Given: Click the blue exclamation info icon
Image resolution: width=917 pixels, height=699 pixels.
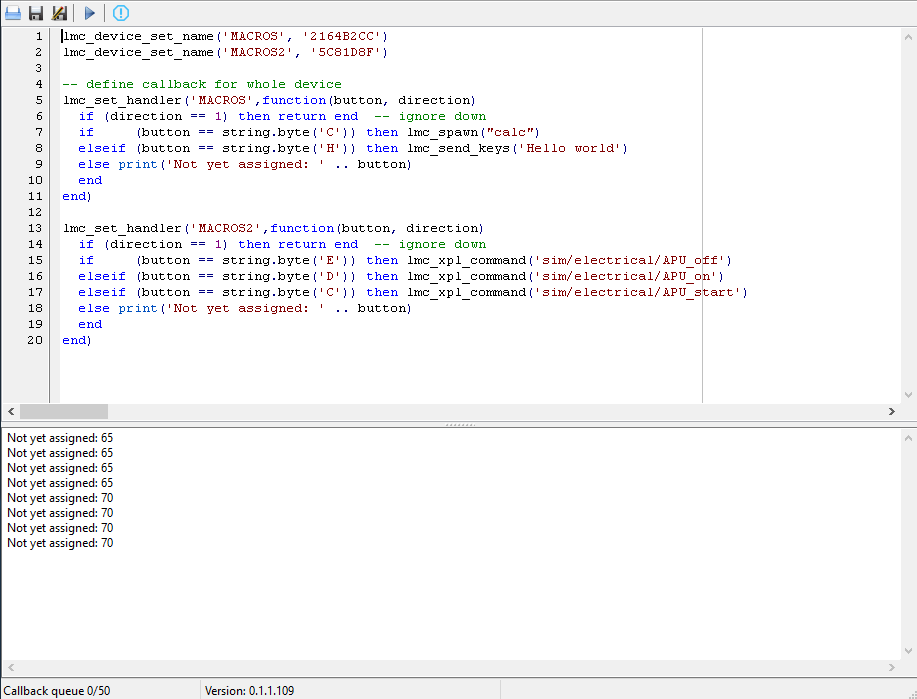Looking at the screenshot, I should point(121,13).
